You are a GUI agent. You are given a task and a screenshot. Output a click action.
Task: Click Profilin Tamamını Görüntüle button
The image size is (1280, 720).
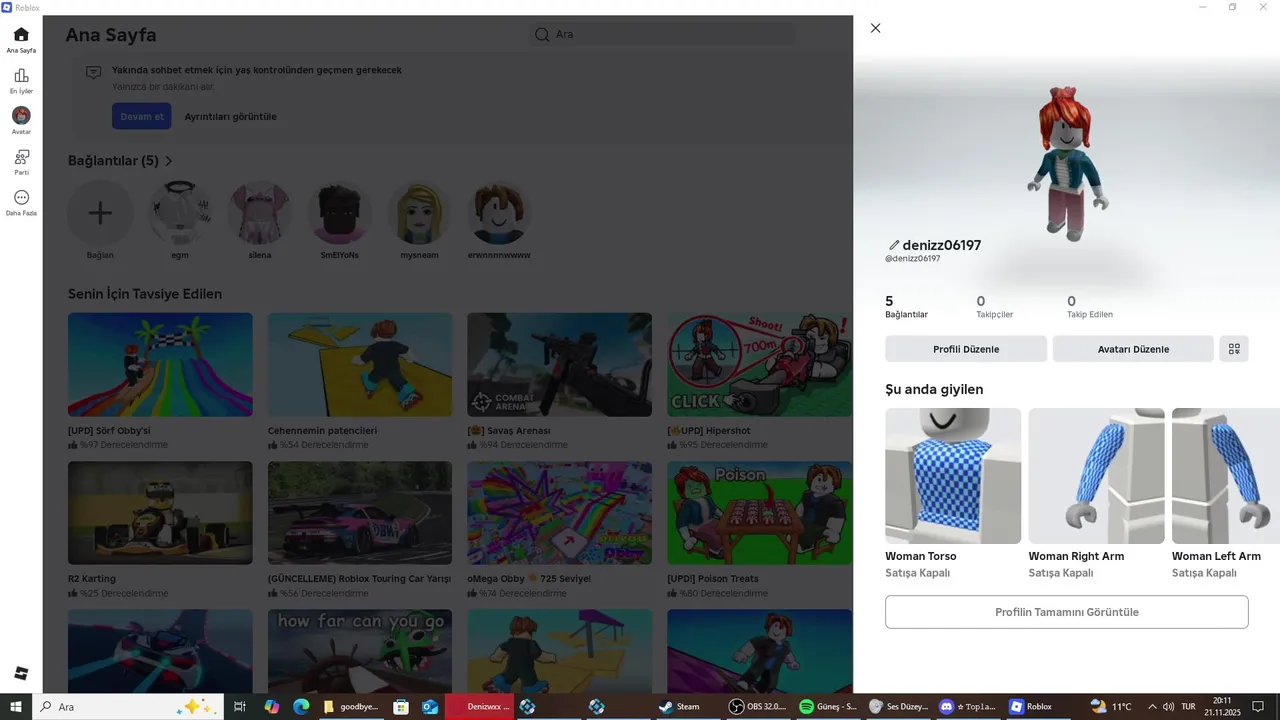(1067, 612)
